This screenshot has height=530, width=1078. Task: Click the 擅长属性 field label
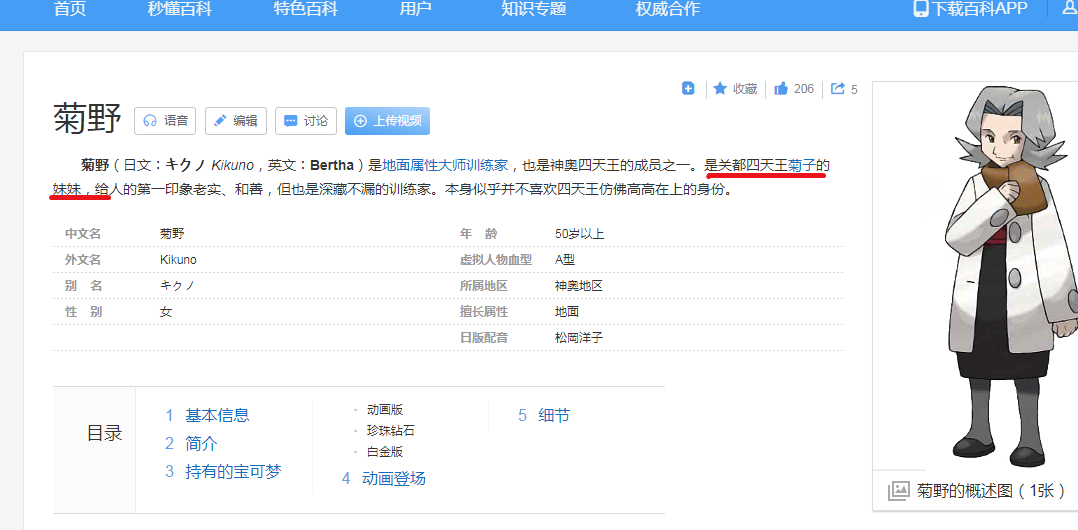coord(483,311)
